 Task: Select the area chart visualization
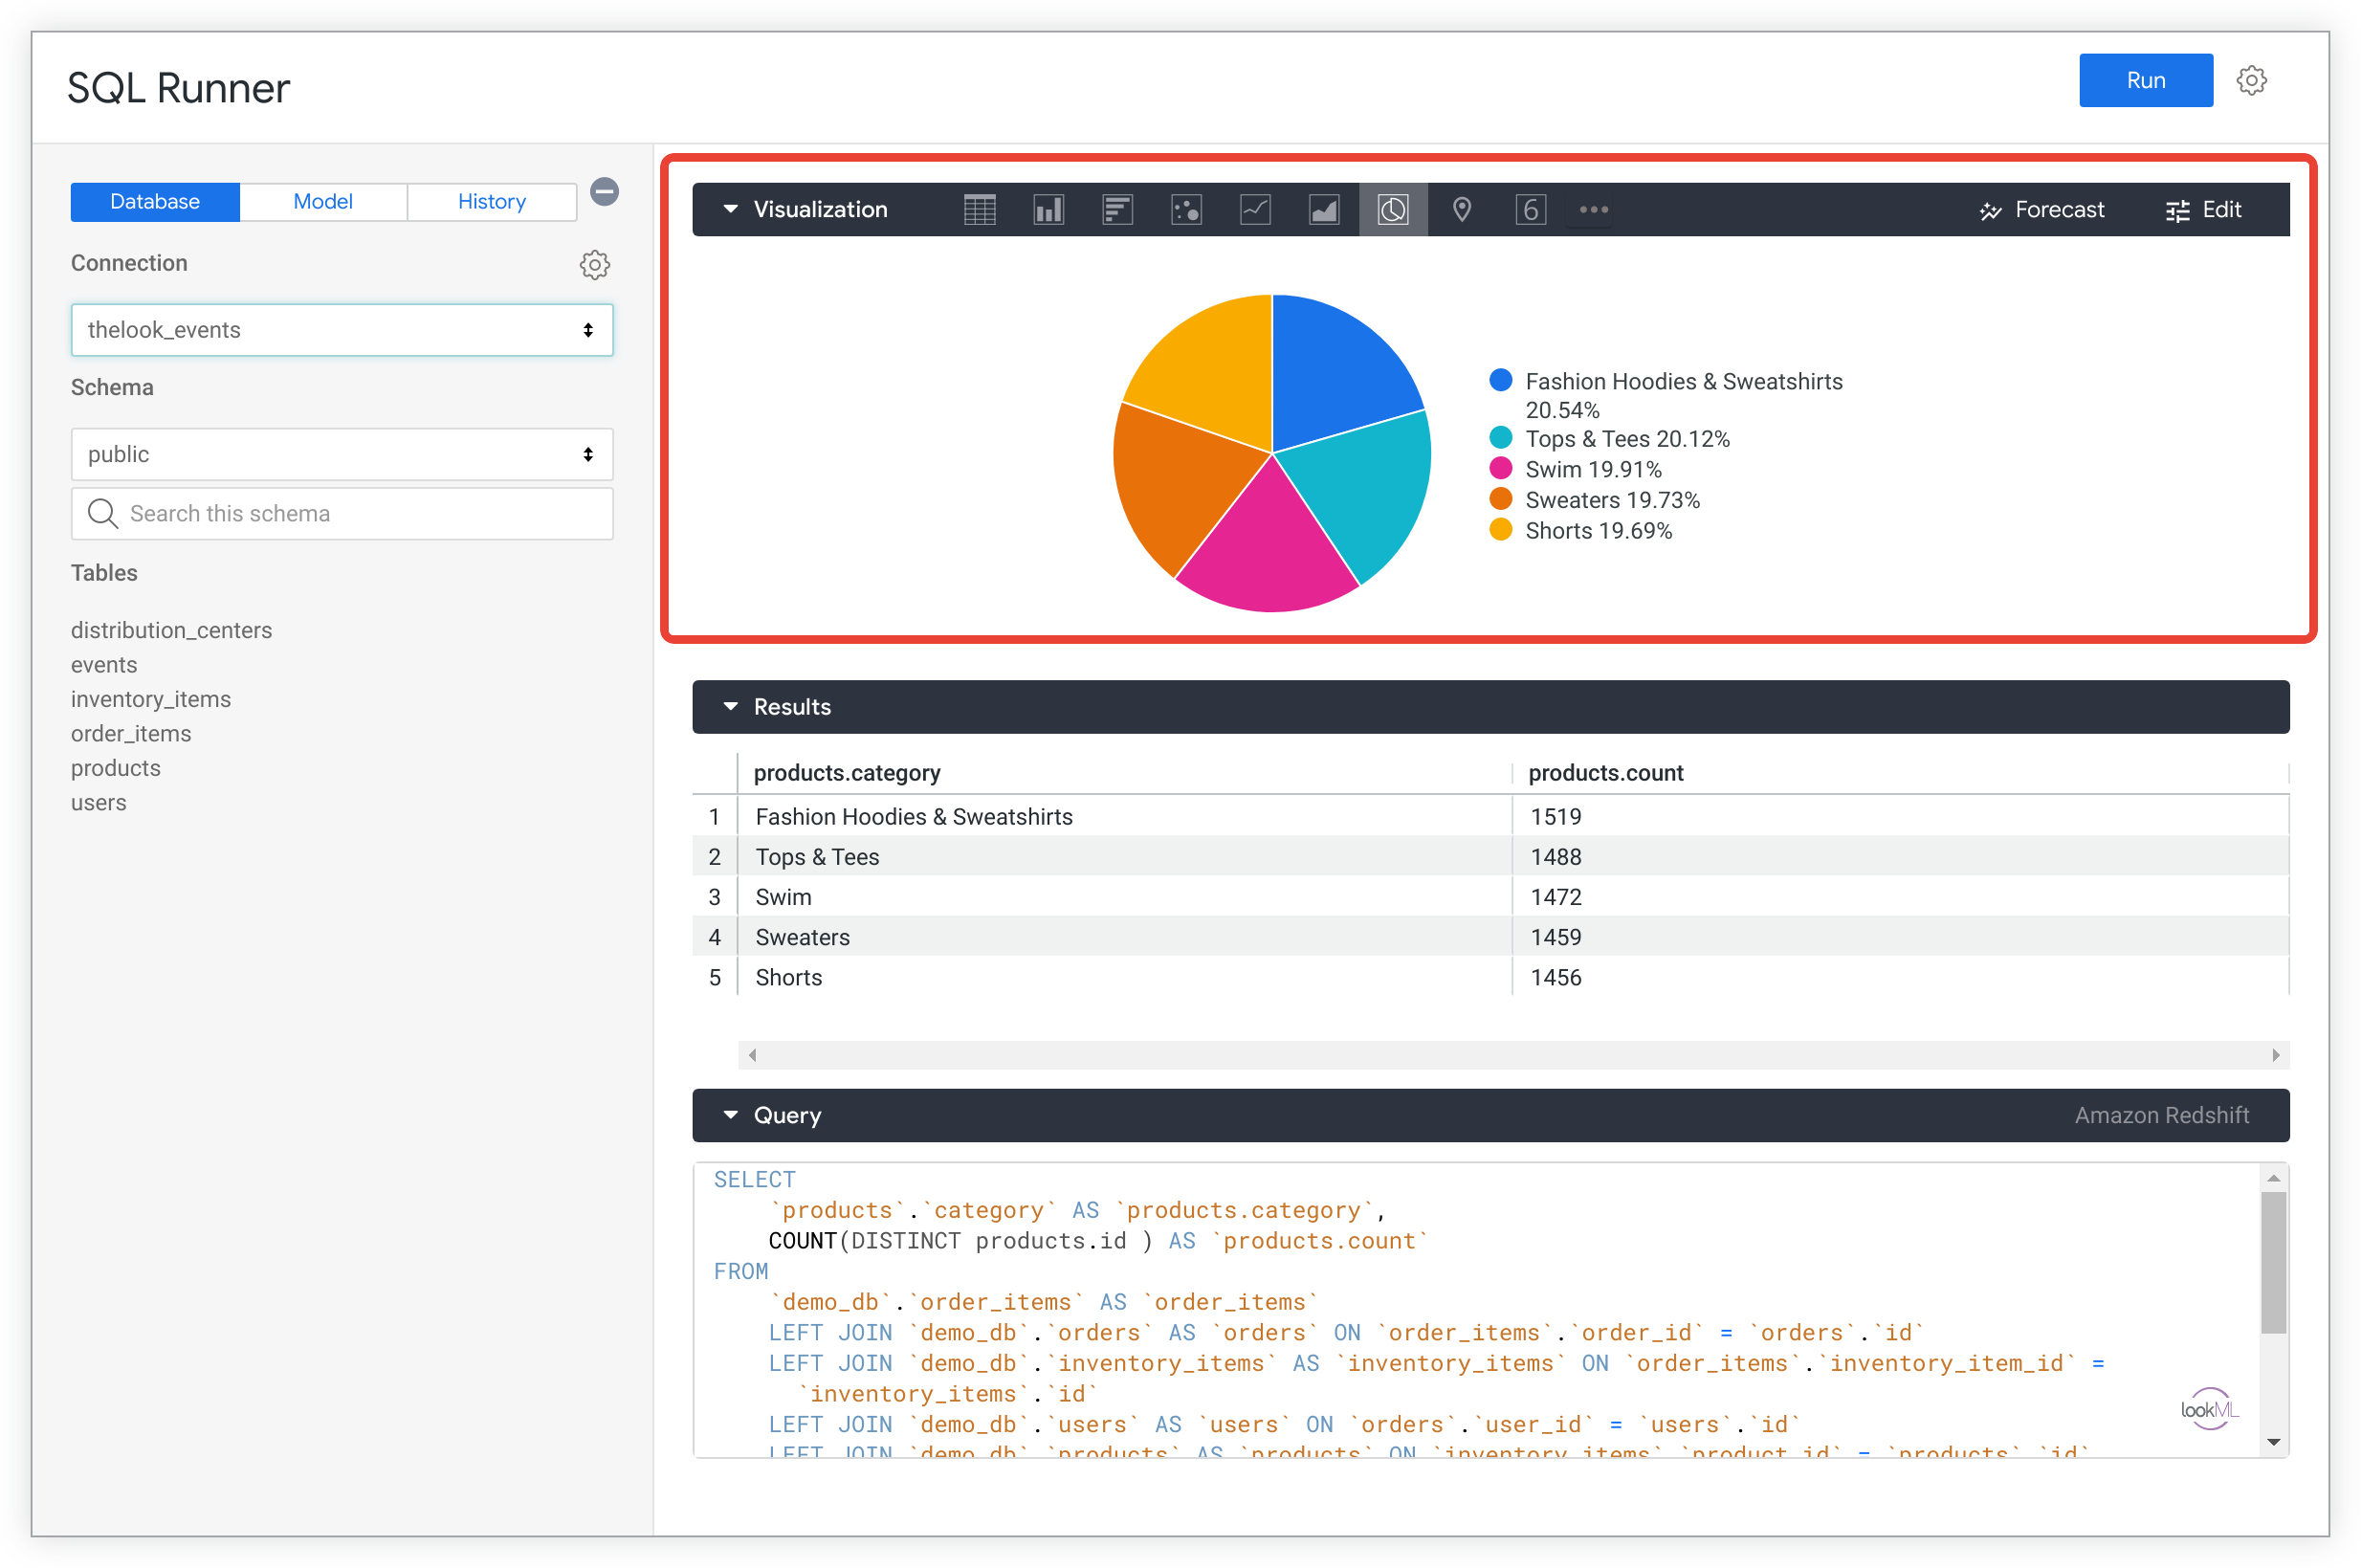1324,209
